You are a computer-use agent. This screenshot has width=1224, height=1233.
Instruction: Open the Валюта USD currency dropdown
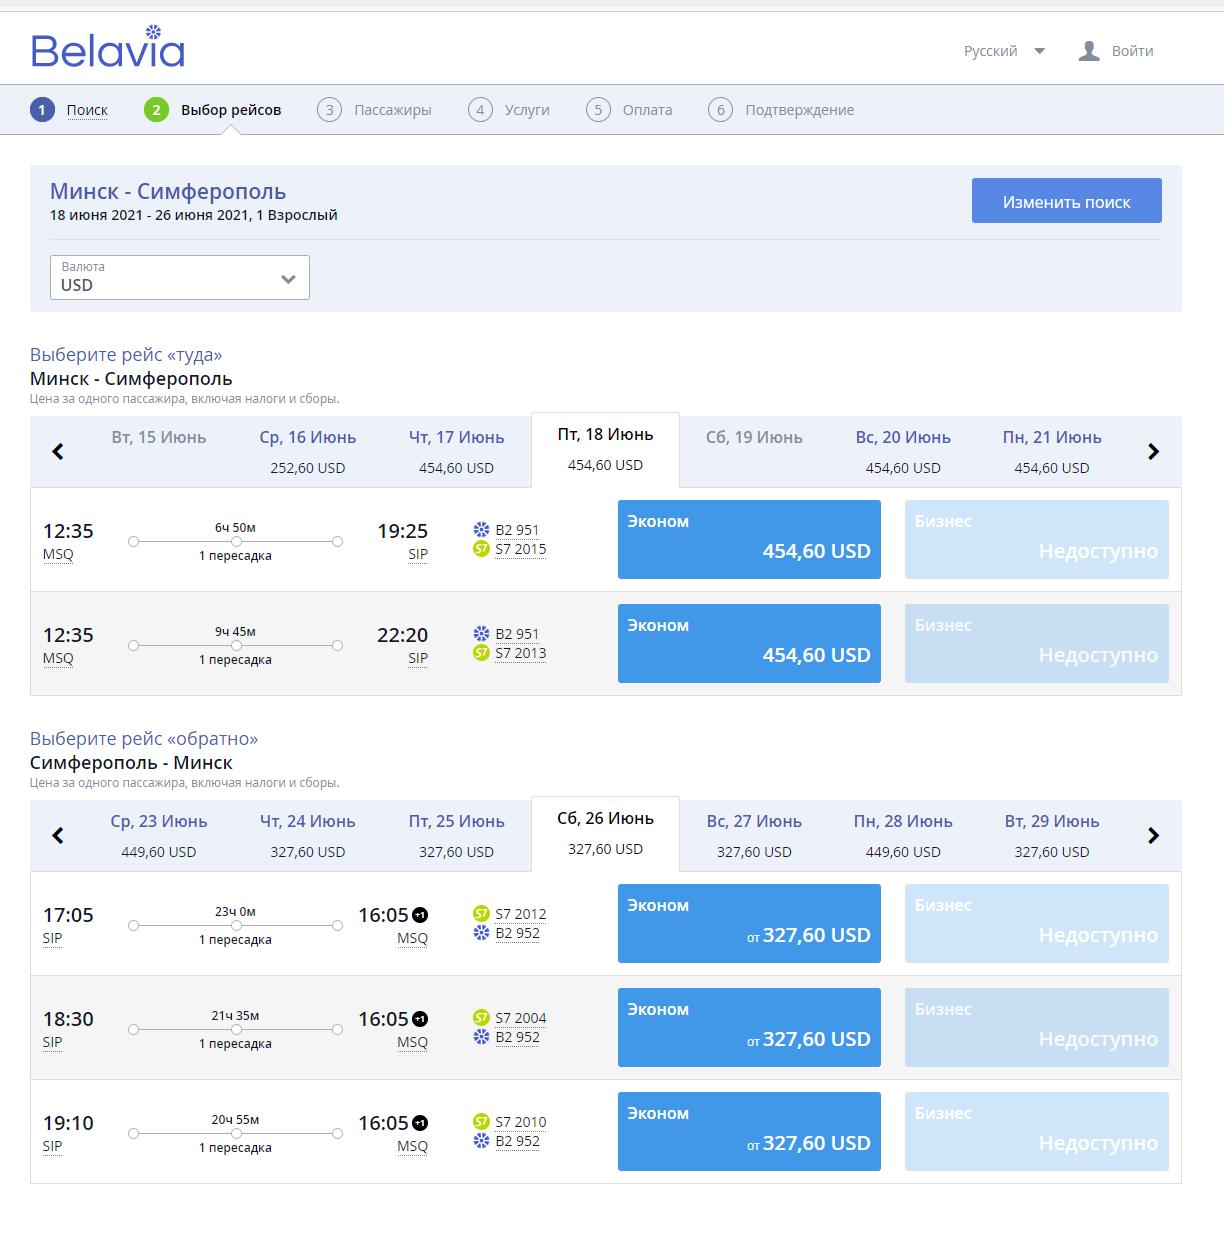pos(180,277)
